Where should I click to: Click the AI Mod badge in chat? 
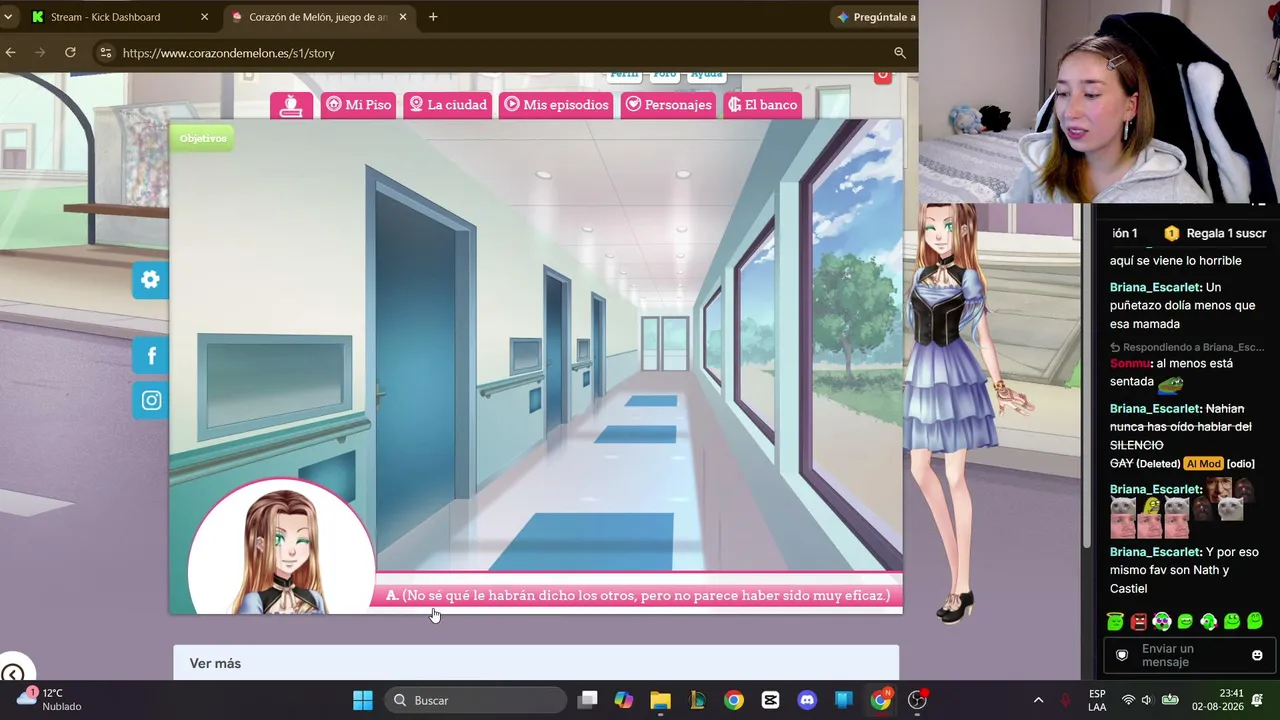click(1203, 464)
